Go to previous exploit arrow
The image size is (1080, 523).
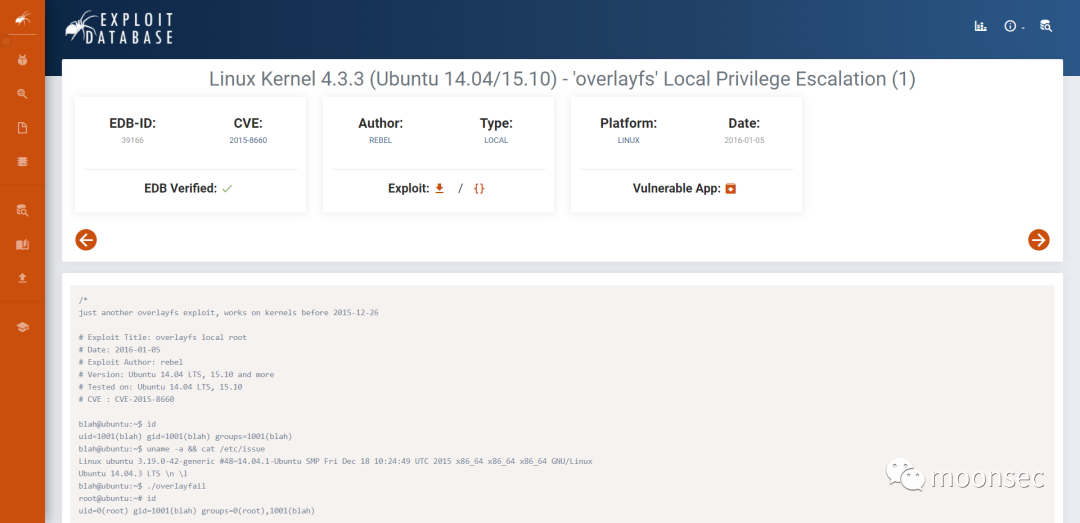tap(86, 240)
